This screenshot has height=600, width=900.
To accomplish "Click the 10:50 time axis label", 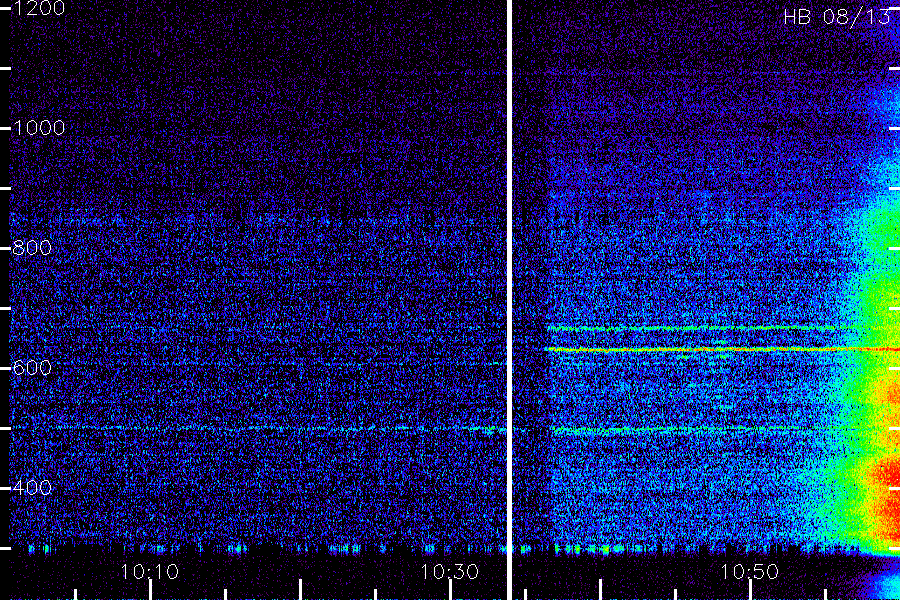I will click(750, 571).
